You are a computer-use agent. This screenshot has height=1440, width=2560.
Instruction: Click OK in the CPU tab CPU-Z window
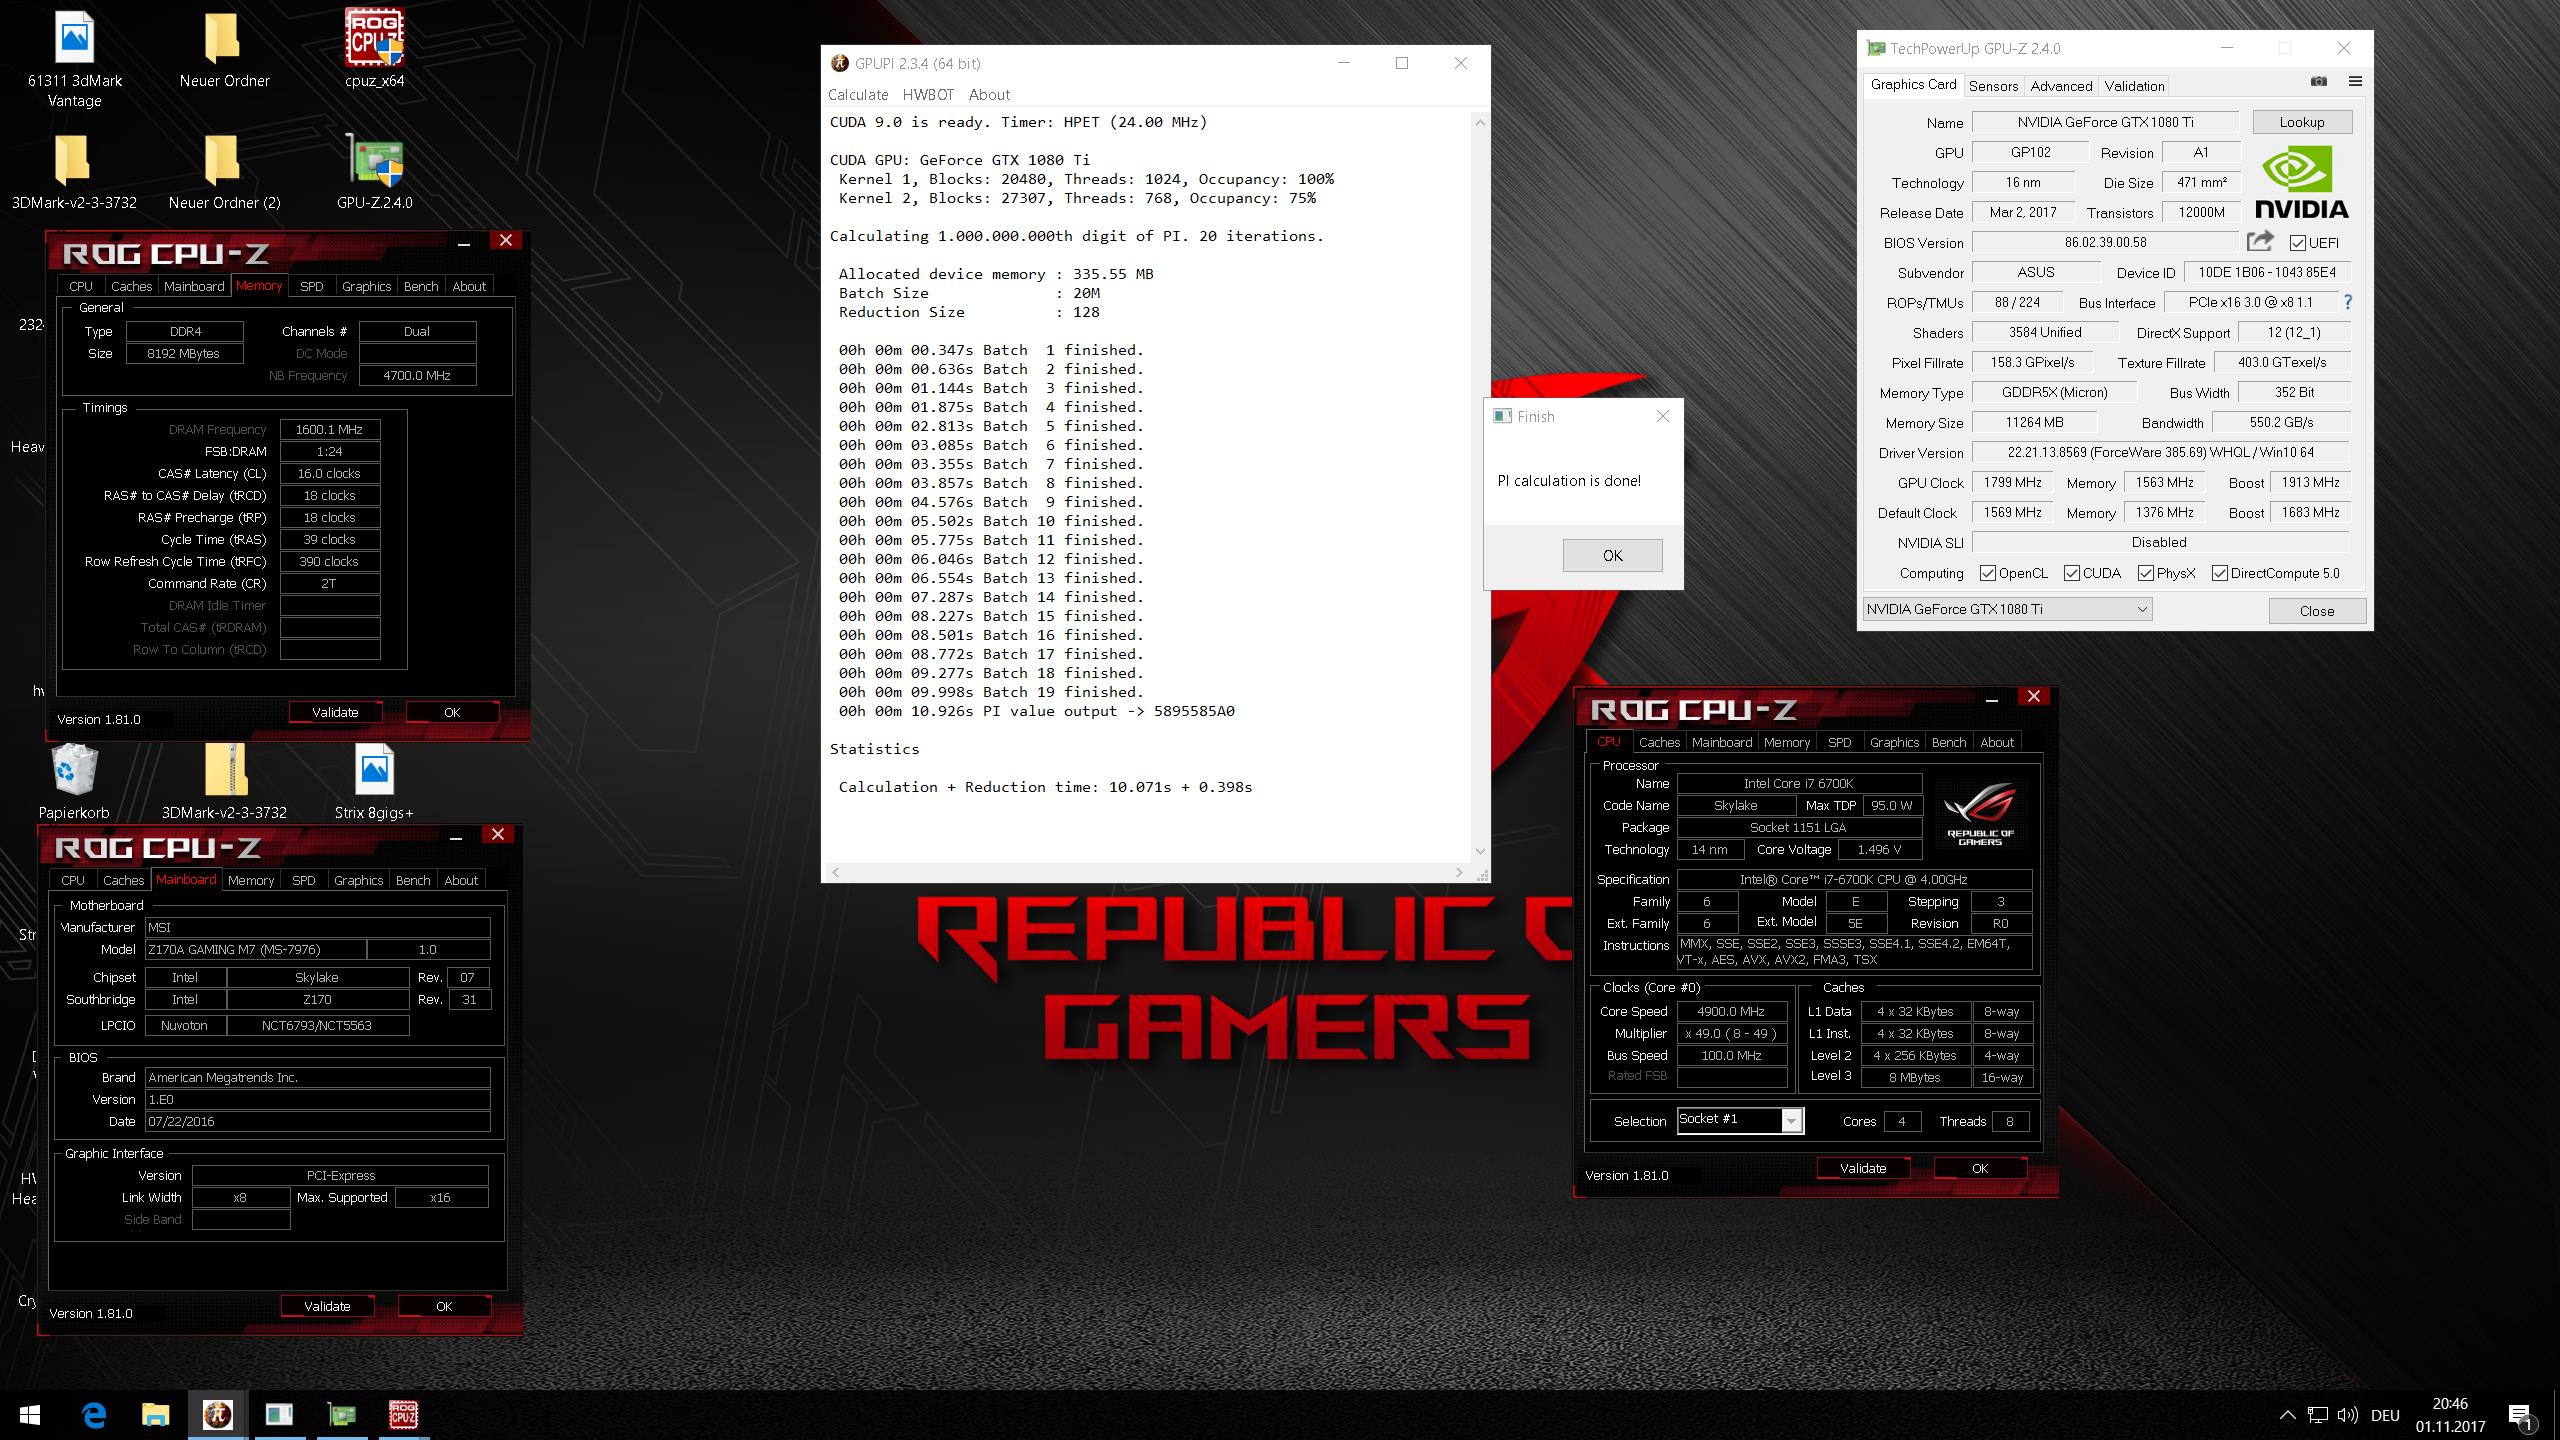[1980, 1168]
